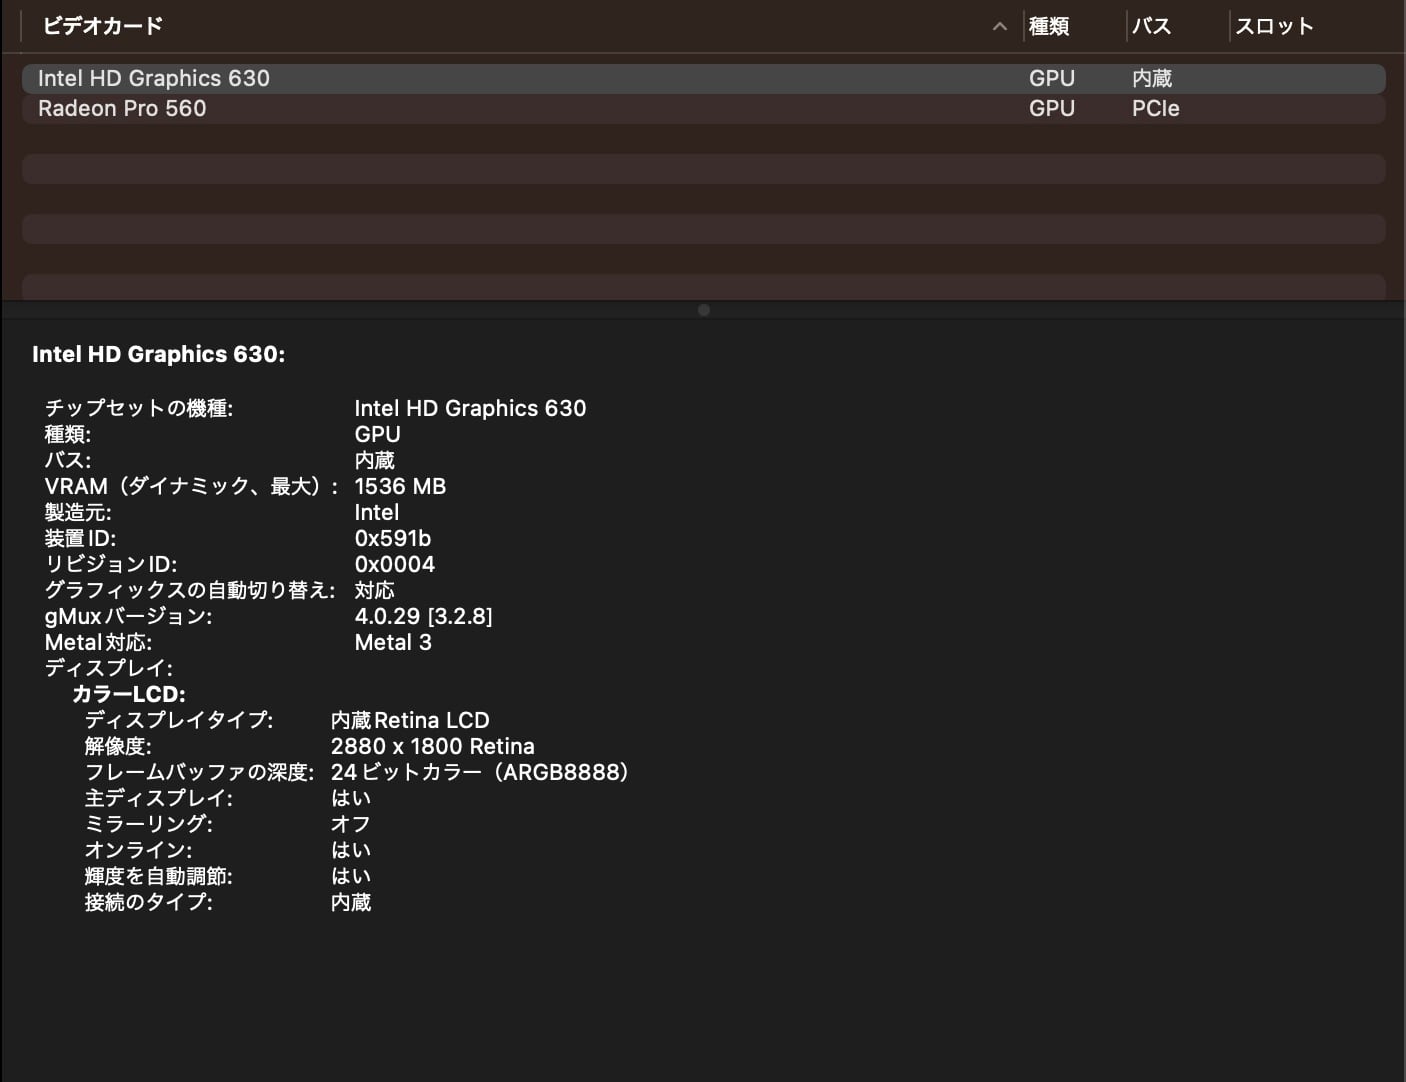
Task: Click the PCIe bus cell for Radeon
Action: pyautogui.click(x=1155, y=108)
